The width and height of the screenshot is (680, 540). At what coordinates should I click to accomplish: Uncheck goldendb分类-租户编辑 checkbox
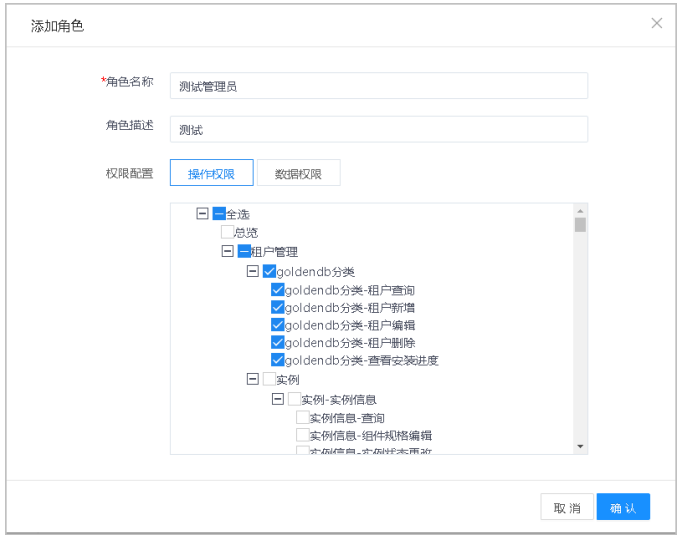click(278, 324)
